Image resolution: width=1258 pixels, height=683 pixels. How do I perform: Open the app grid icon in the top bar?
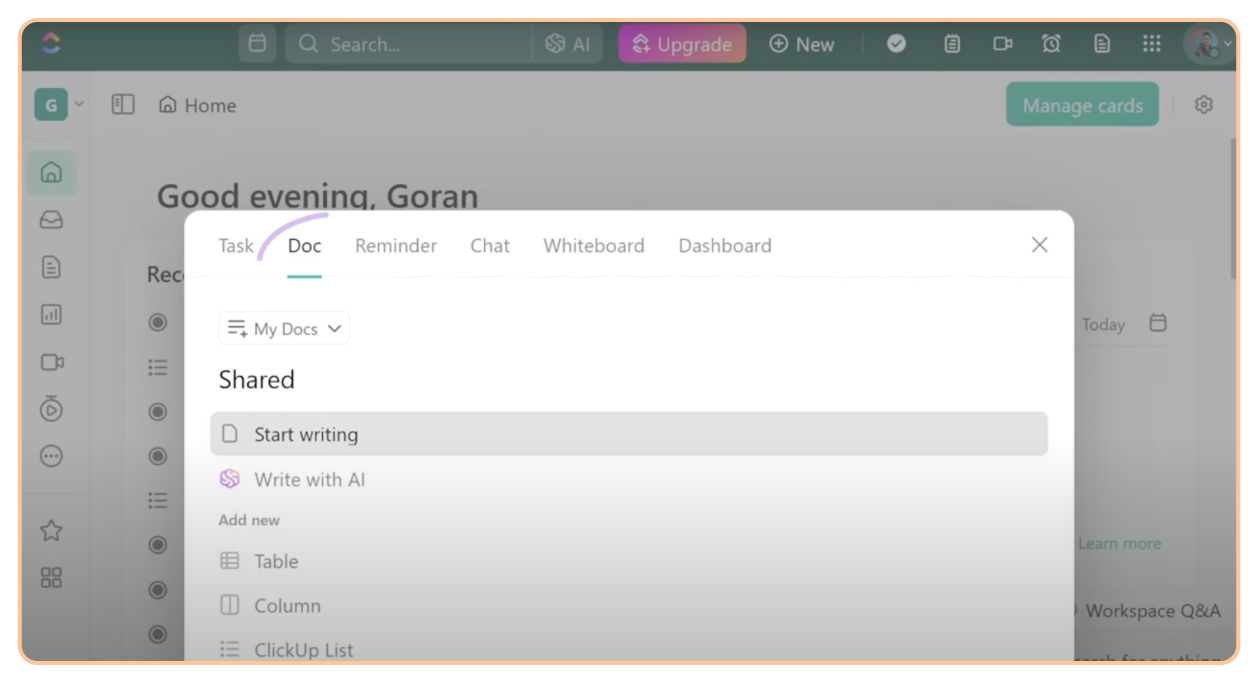click(1151, 43)
